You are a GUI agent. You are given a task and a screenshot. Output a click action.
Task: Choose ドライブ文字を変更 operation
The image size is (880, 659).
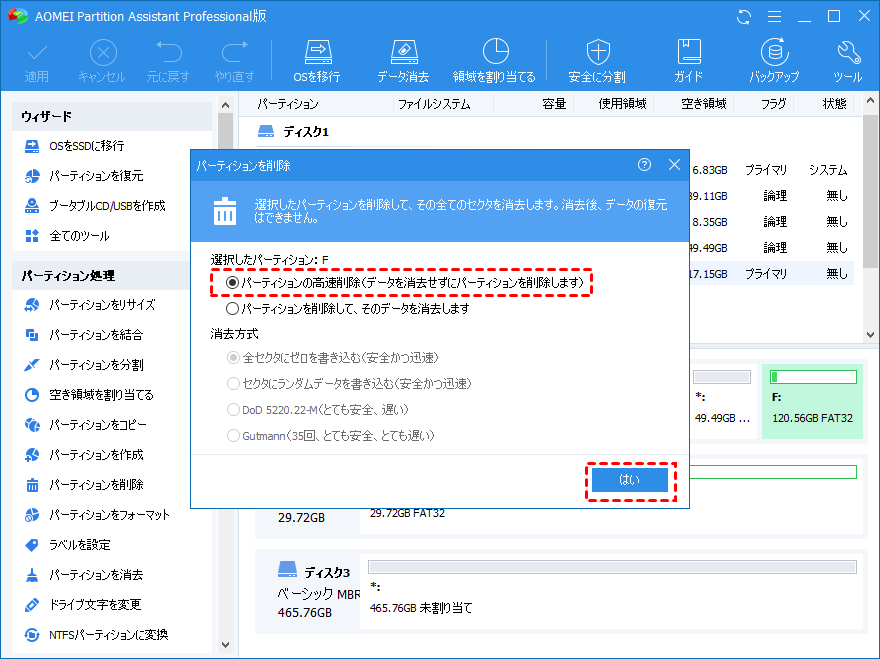point(83,605)
